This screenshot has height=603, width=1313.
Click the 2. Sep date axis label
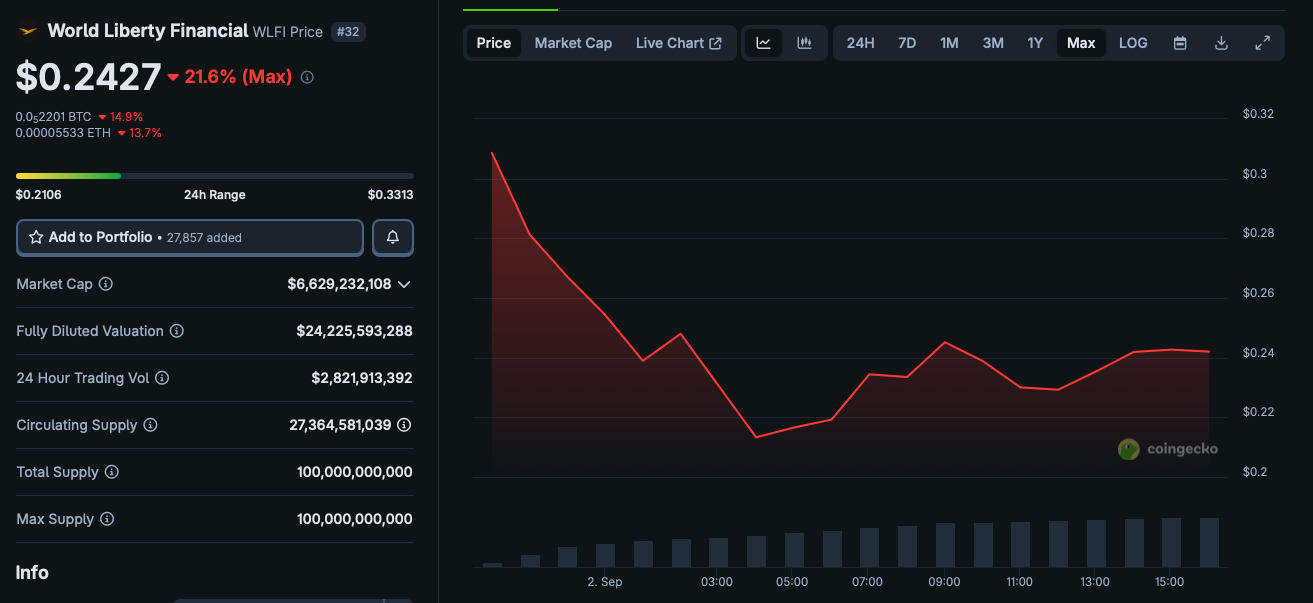[605, 582]
